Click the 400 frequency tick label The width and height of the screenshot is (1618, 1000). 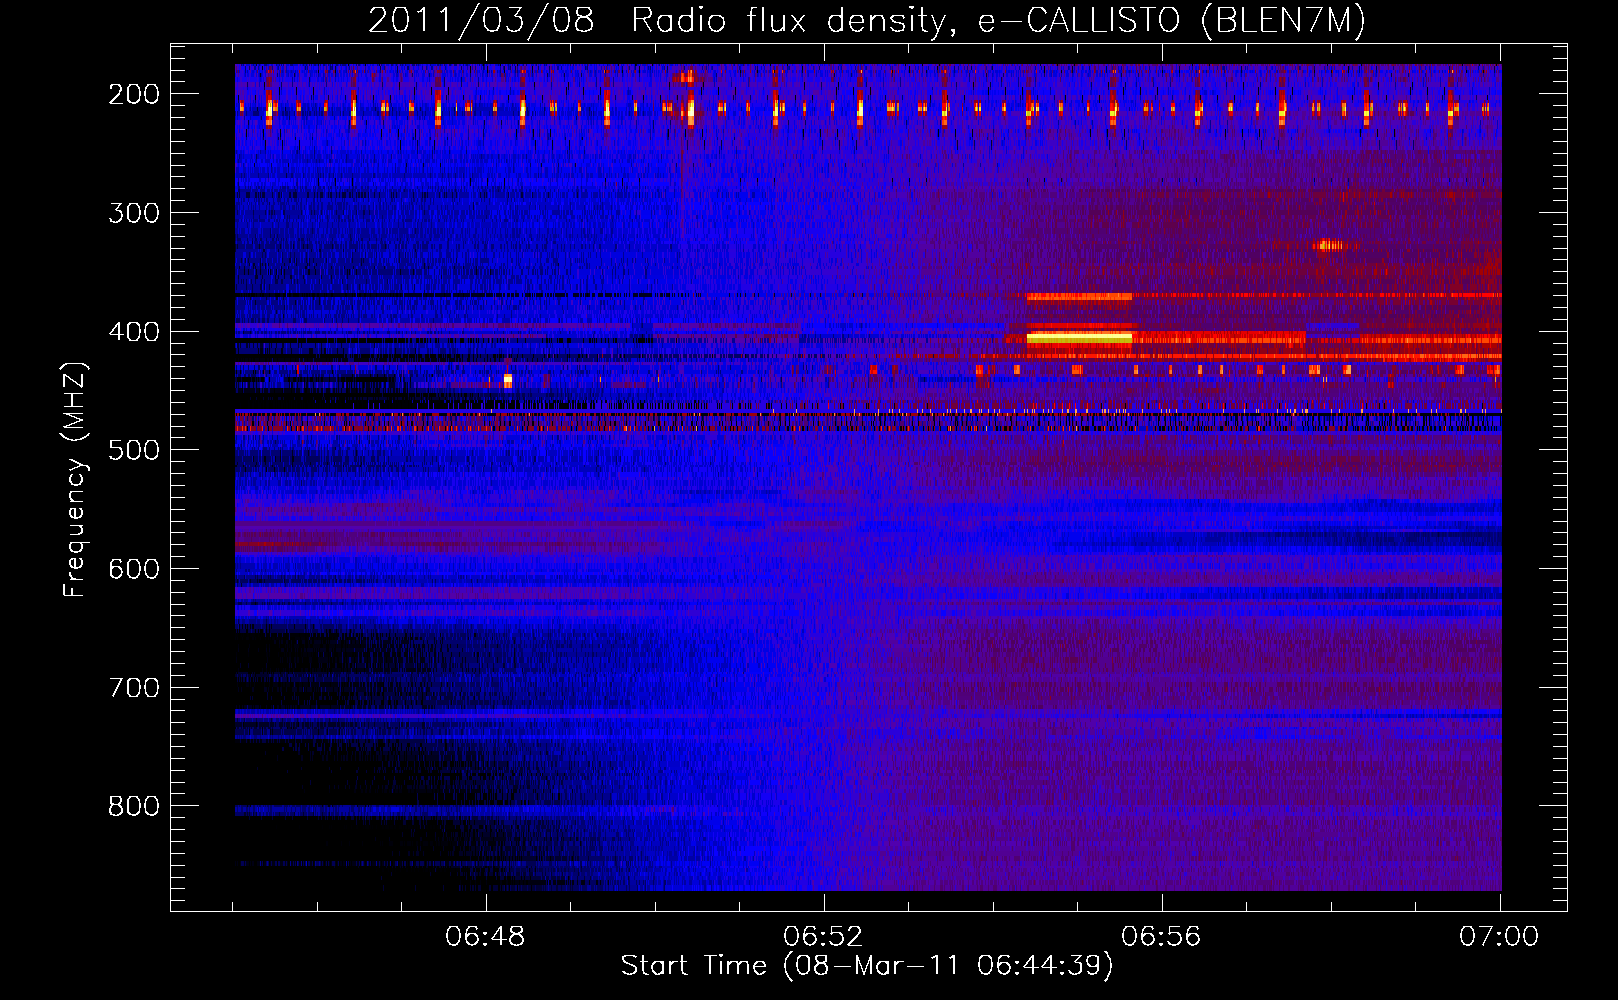(134, 332)
